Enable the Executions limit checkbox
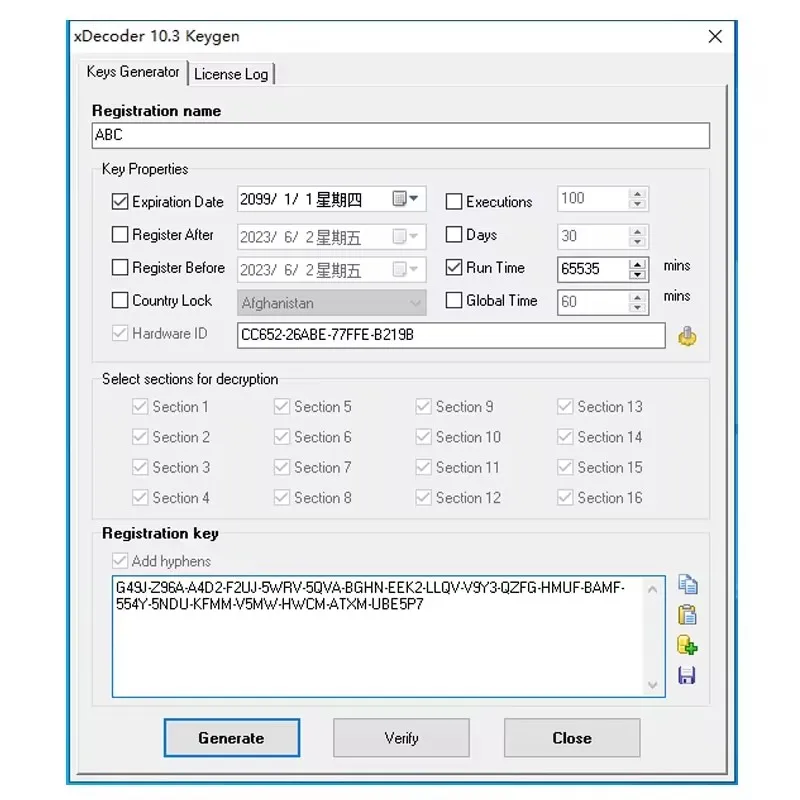This screenshot has height=800, width=800. 454,201
